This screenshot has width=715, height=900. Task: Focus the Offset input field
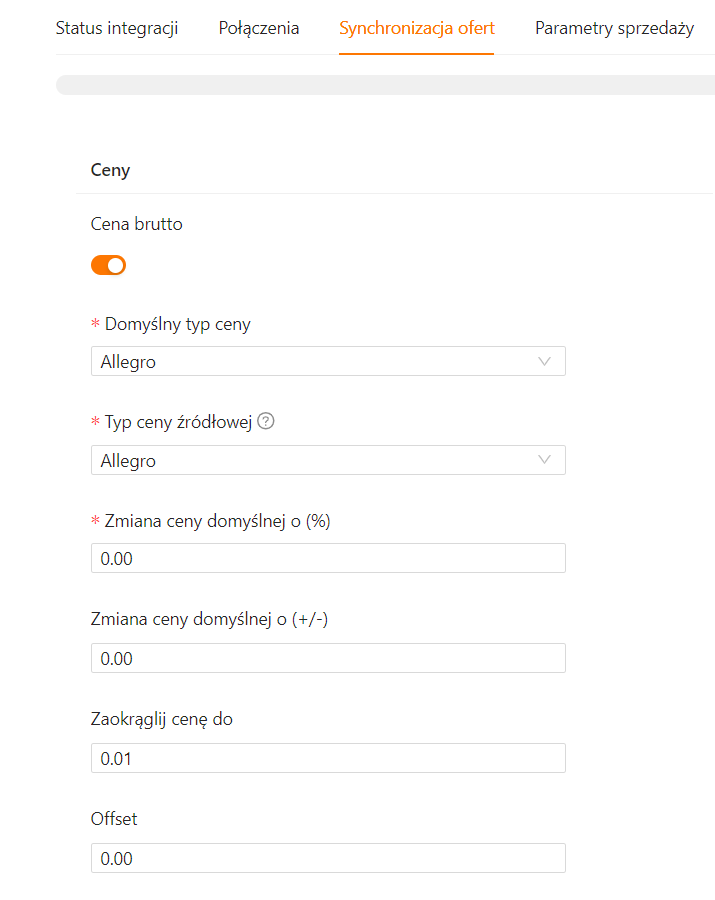[328, 858]
